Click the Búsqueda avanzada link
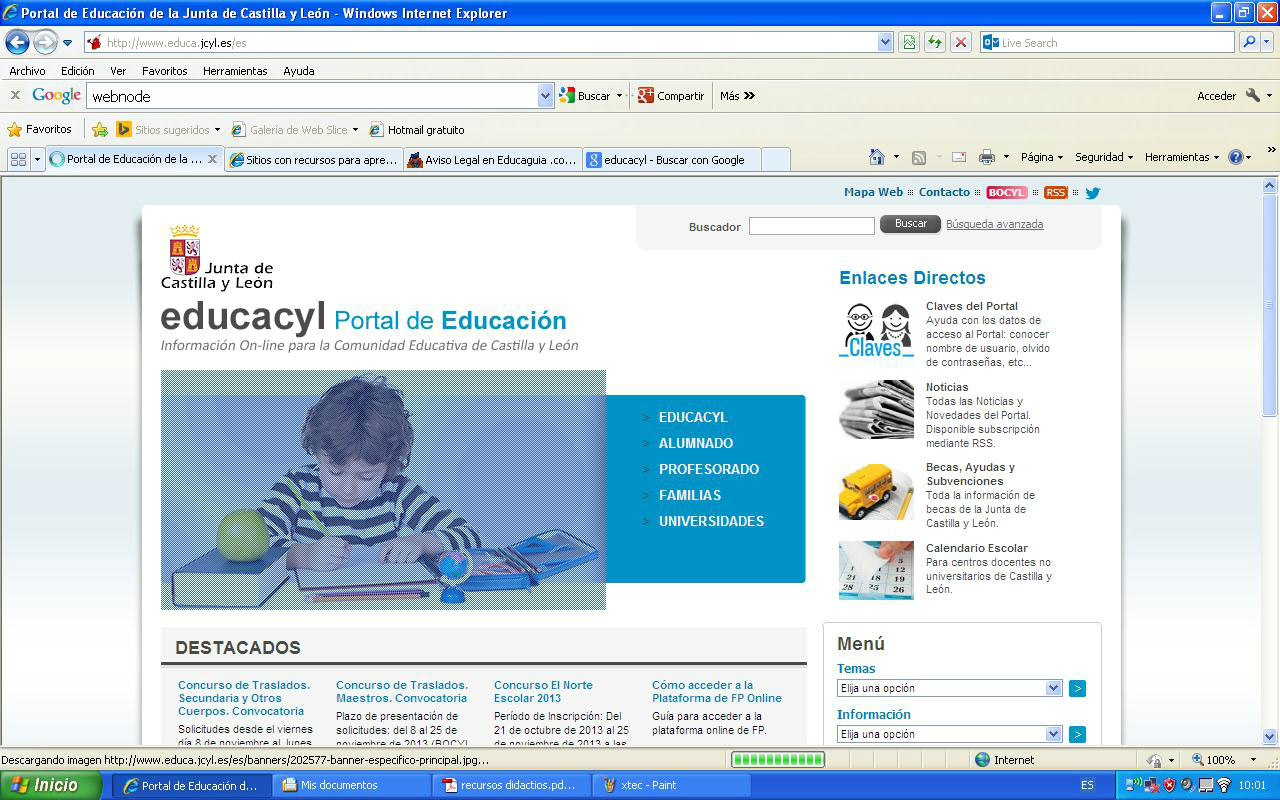 994,224
